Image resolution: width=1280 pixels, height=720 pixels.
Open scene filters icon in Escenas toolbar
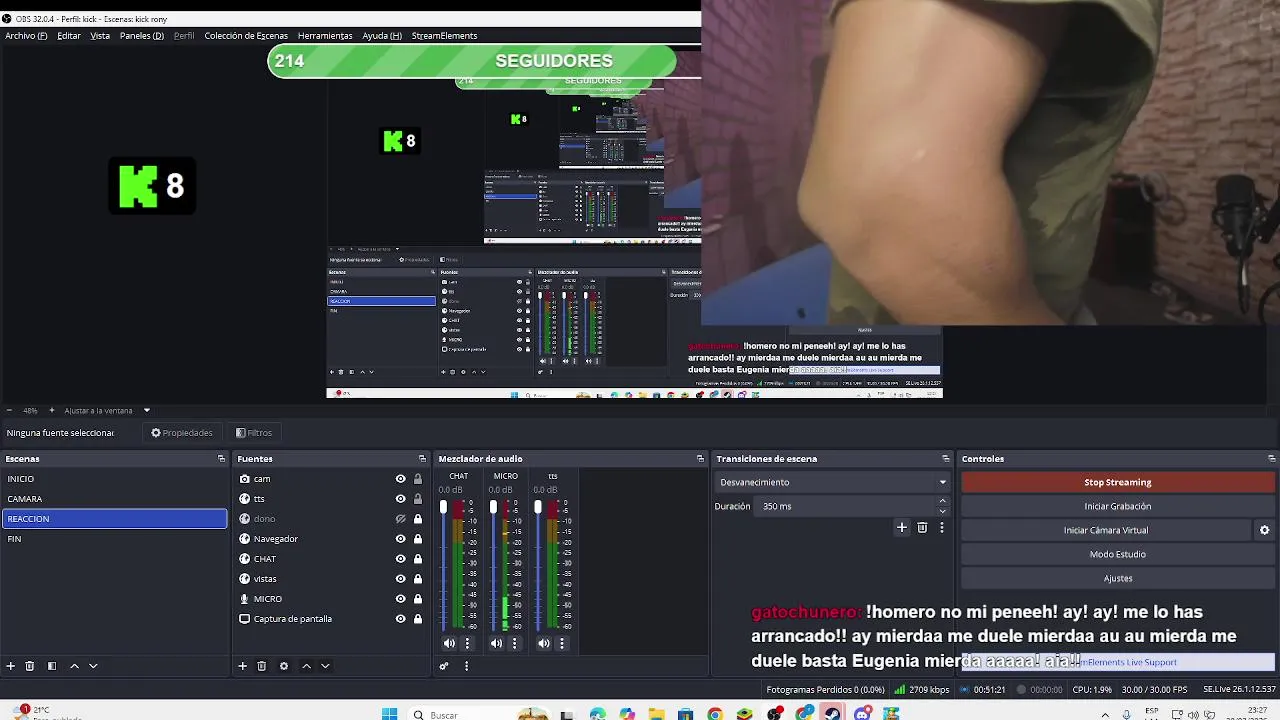point(52,666)
